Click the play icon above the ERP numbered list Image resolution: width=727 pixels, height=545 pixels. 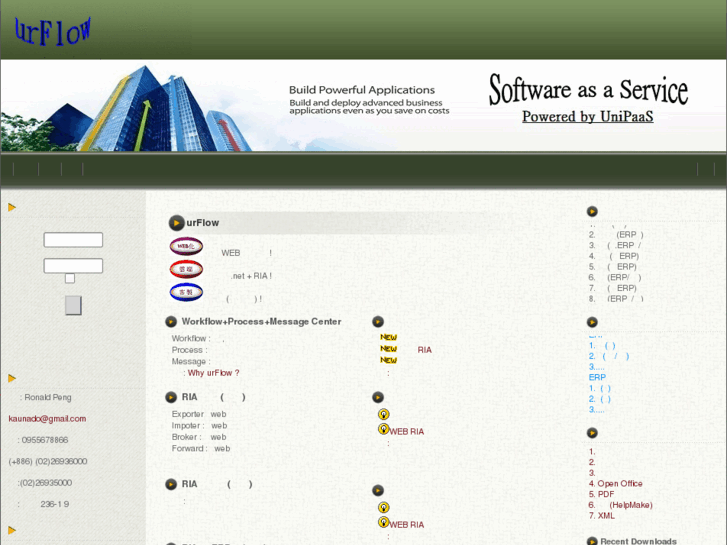point(592,212)
